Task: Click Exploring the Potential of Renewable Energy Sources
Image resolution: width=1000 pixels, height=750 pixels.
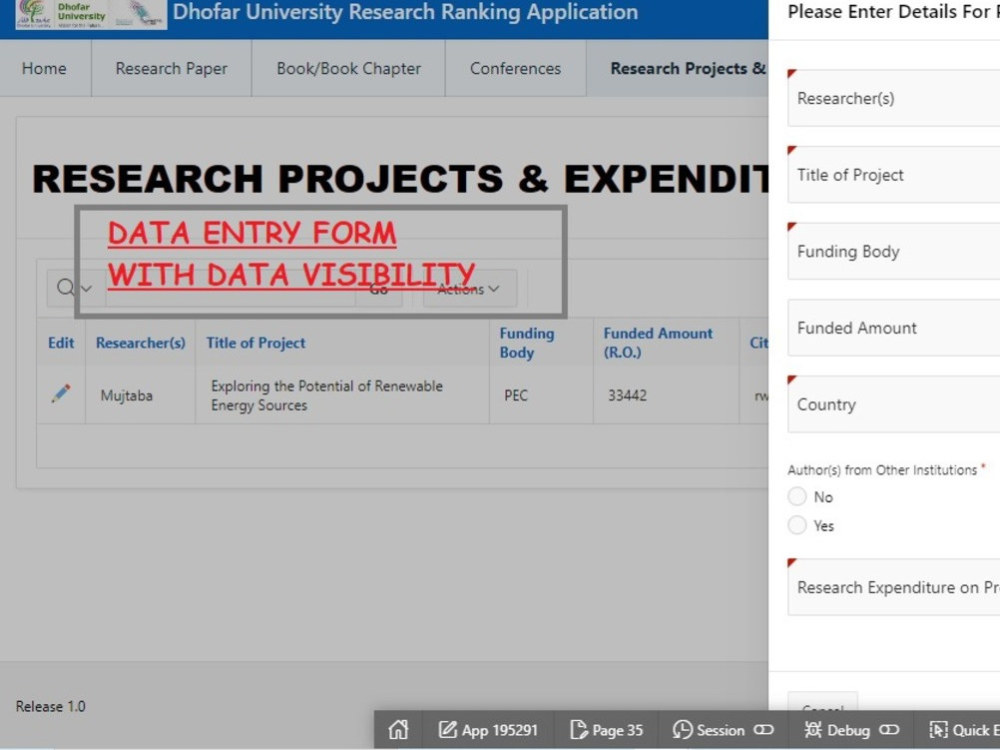Action: pyautogui.click(x=327, y=395)
